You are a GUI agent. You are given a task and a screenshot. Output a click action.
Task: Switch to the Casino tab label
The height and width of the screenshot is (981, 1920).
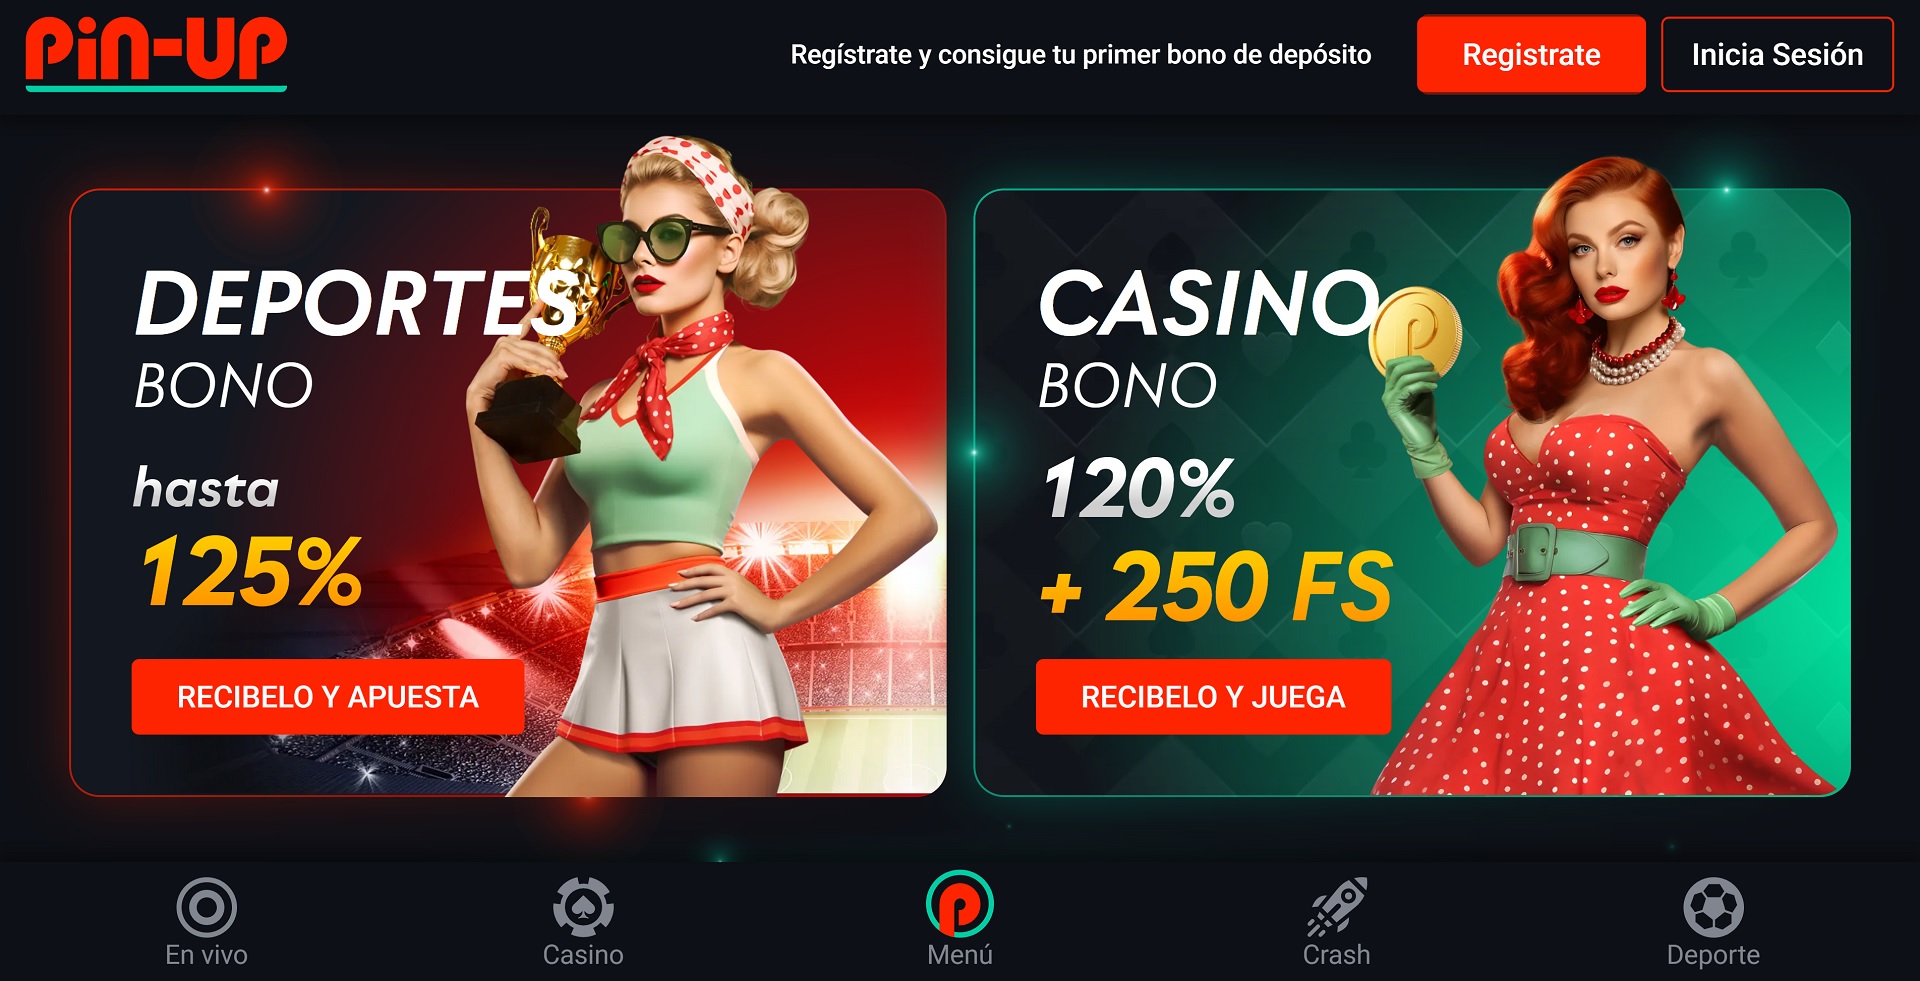click(x=583, y=955)
